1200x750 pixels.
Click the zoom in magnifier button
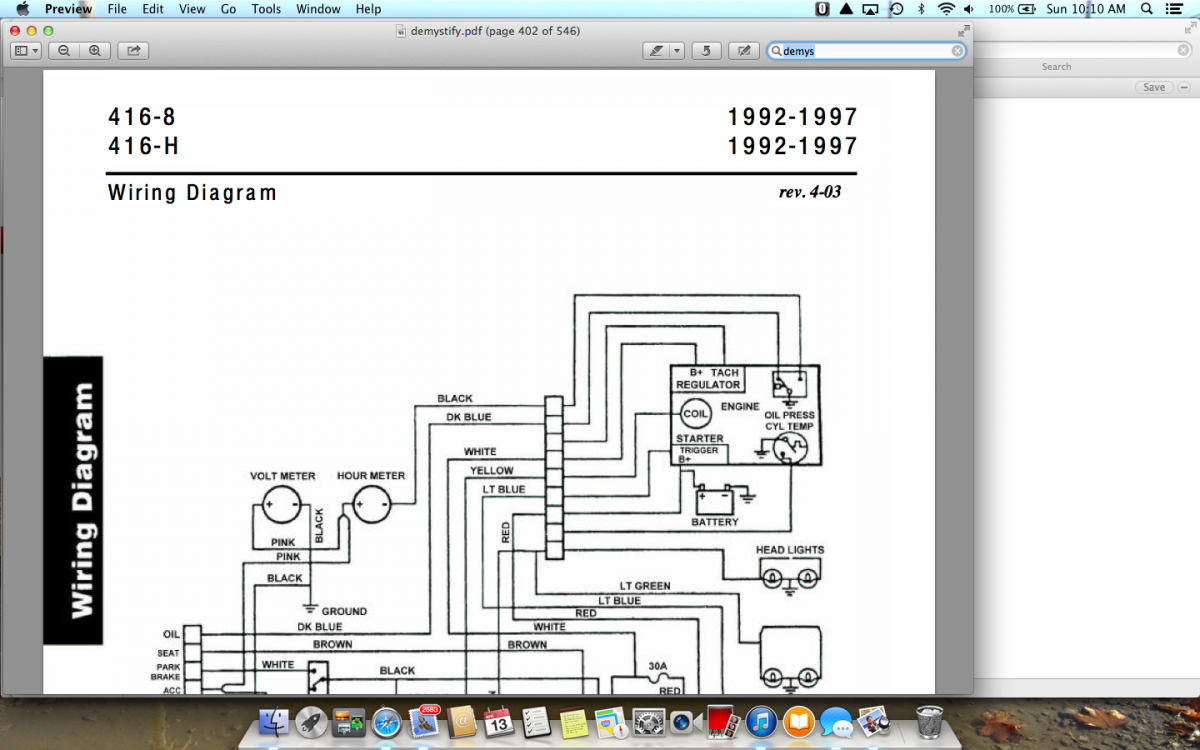click(x=95, y=50)
